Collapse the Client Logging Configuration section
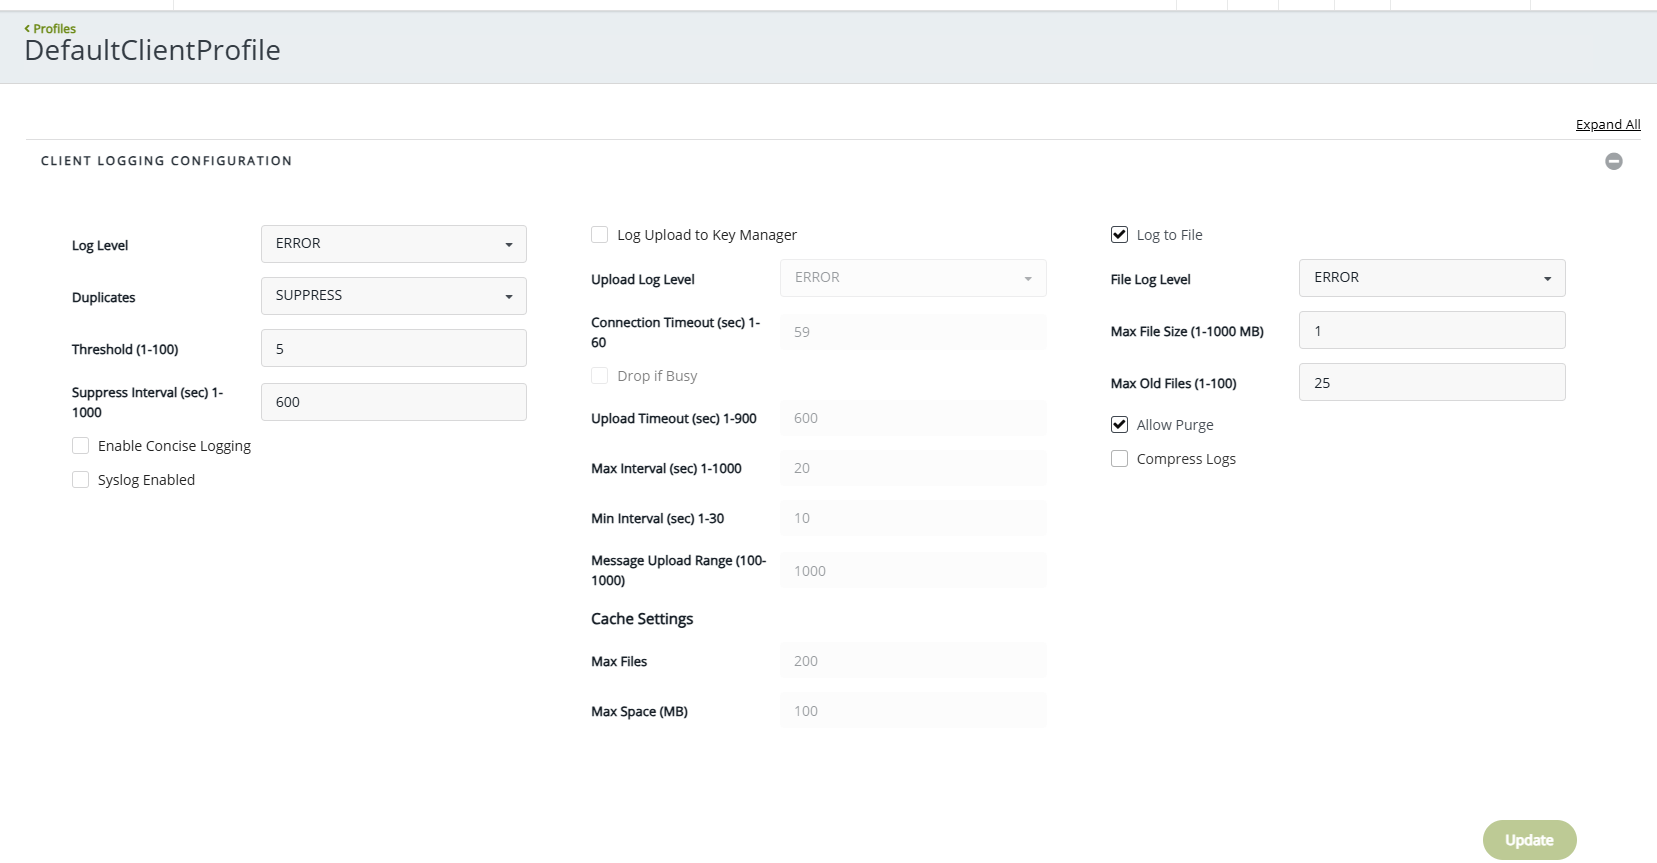1657x863 pixels. click(1613, 161)
